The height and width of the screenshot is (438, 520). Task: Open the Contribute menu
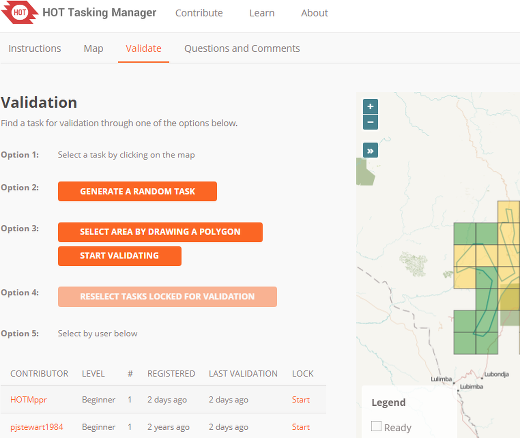199,13
